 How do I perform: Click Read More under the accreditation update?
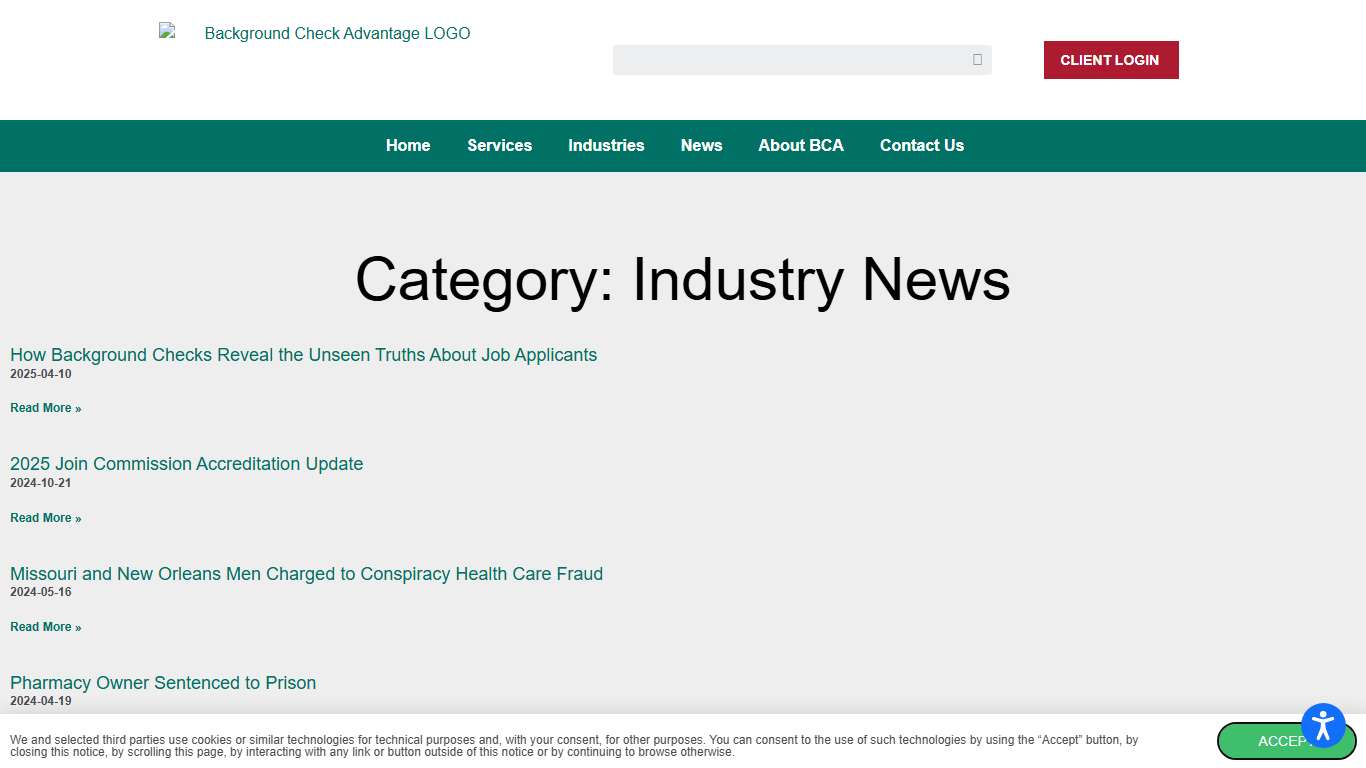(45, 517)
